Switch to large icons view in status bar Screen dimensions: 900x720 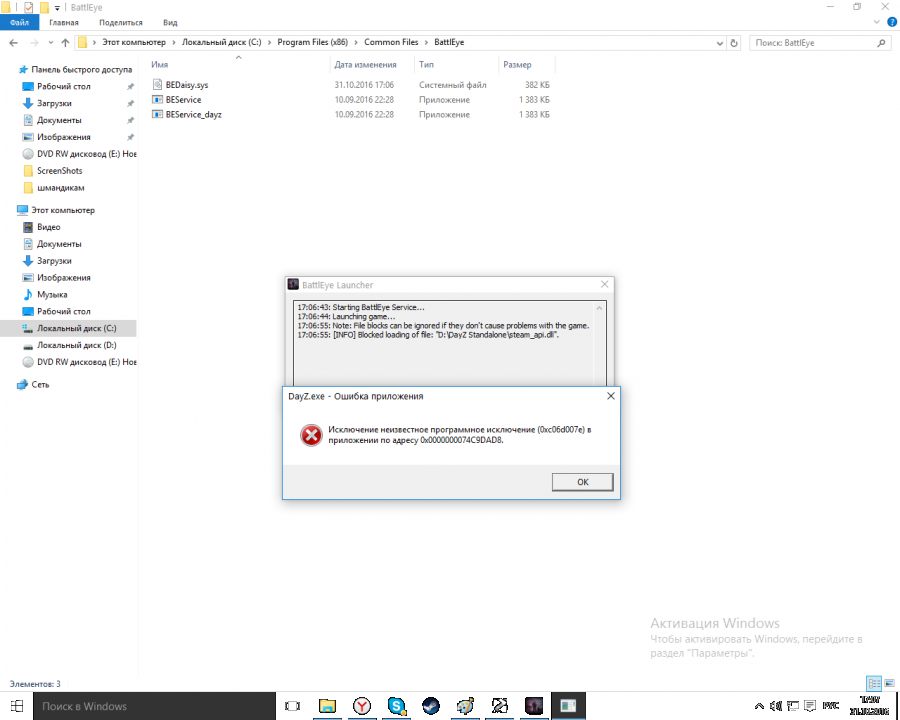point(890,683)
